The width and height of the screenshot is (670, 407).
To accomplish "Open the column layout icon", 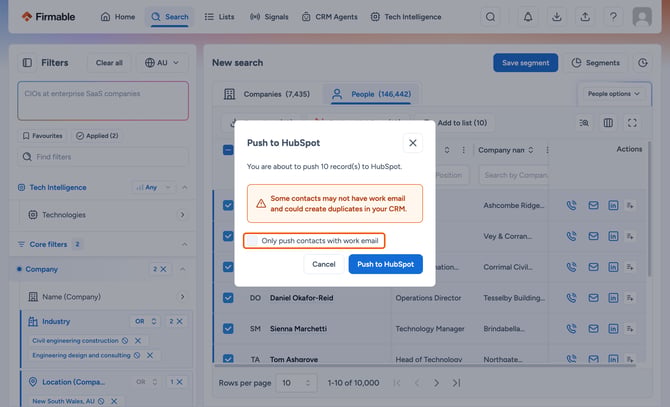I will coord(608,123).
